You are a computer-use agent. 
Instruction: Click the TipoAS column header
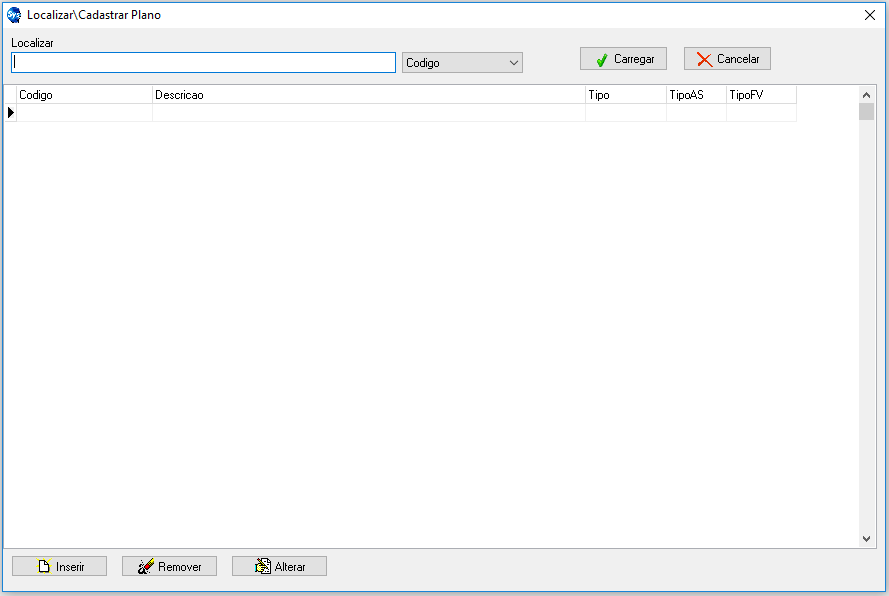coord(695,95)
